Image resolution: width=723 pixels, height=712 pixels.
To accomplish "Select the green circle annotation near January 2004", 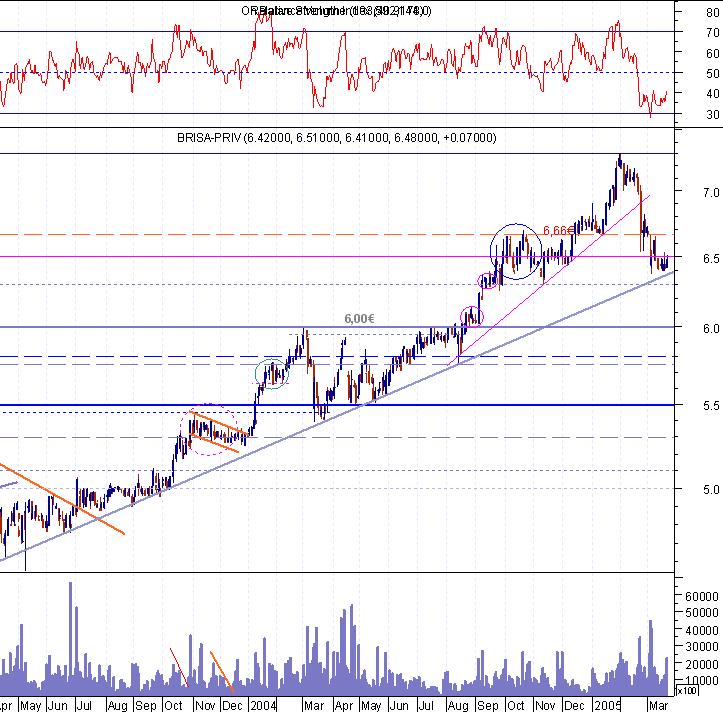I will pos(272,374).
